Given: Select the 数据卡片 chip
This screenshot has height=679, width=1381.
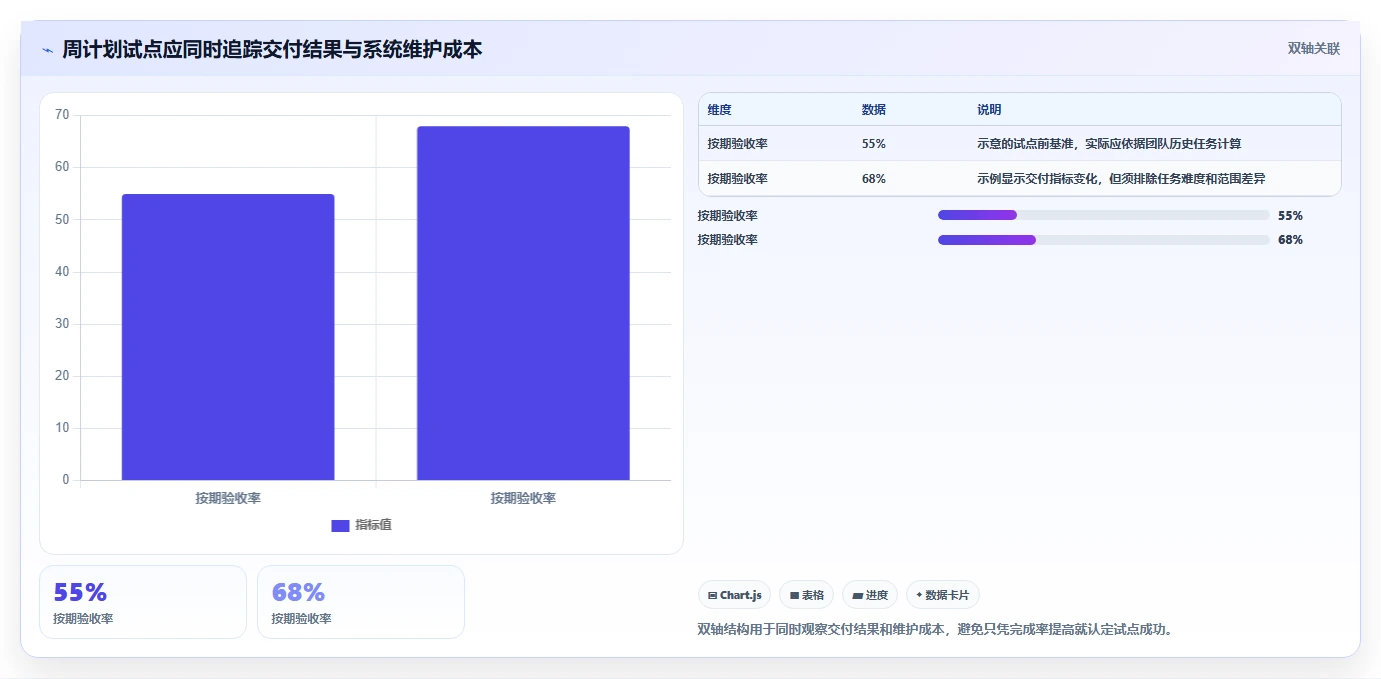Looking at the screenshot, I should (942, 595).
